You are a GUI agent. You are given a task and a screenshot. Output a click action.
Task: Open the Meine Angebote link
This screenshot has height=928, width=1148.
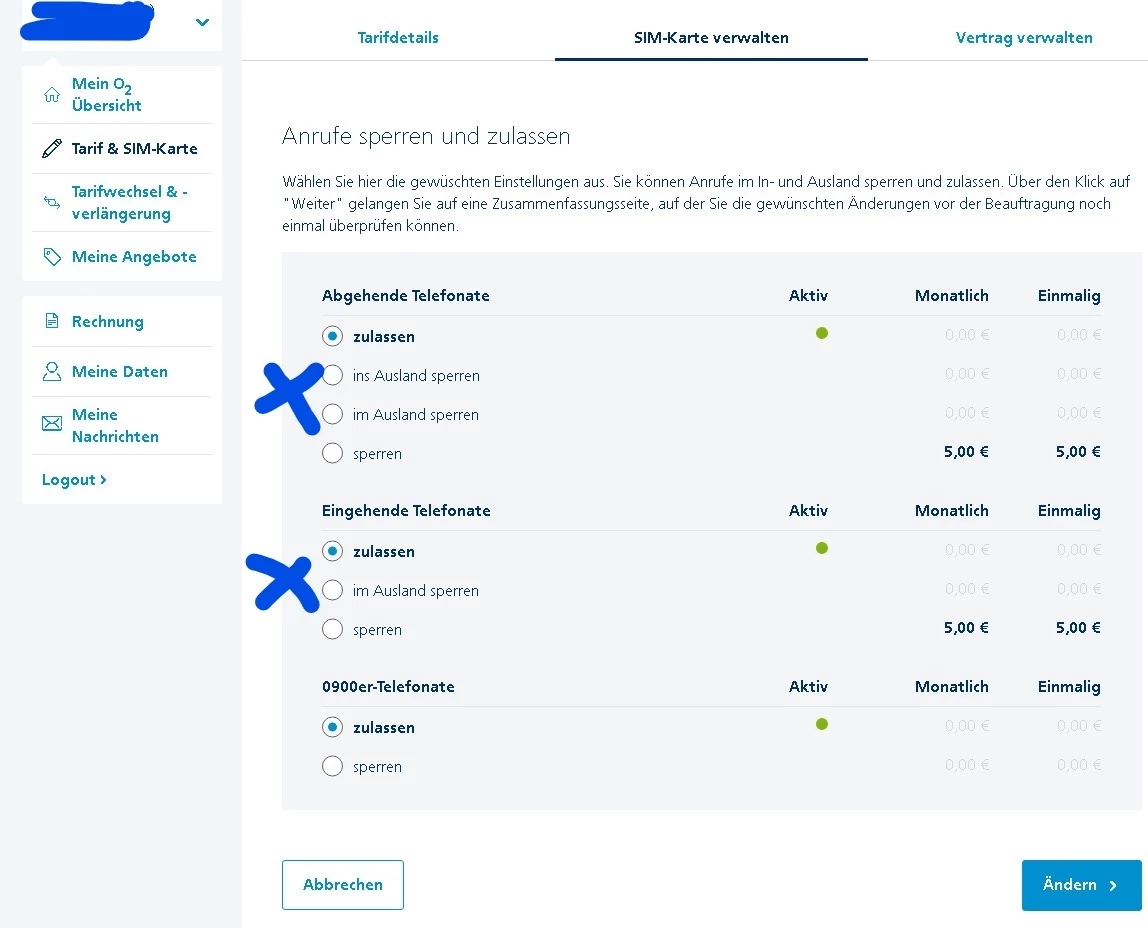click(134, 257)
